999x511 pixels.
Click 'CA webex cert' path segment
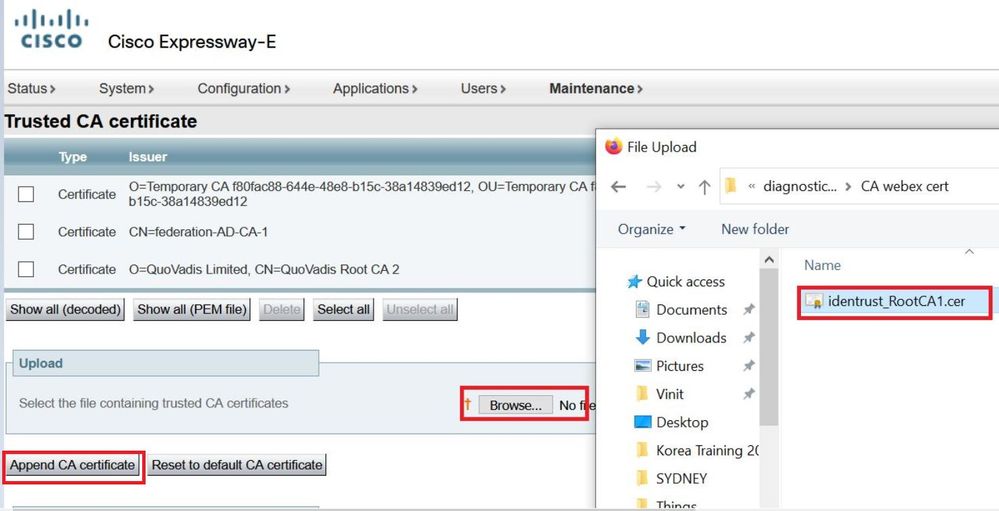(x=905, y=186)
